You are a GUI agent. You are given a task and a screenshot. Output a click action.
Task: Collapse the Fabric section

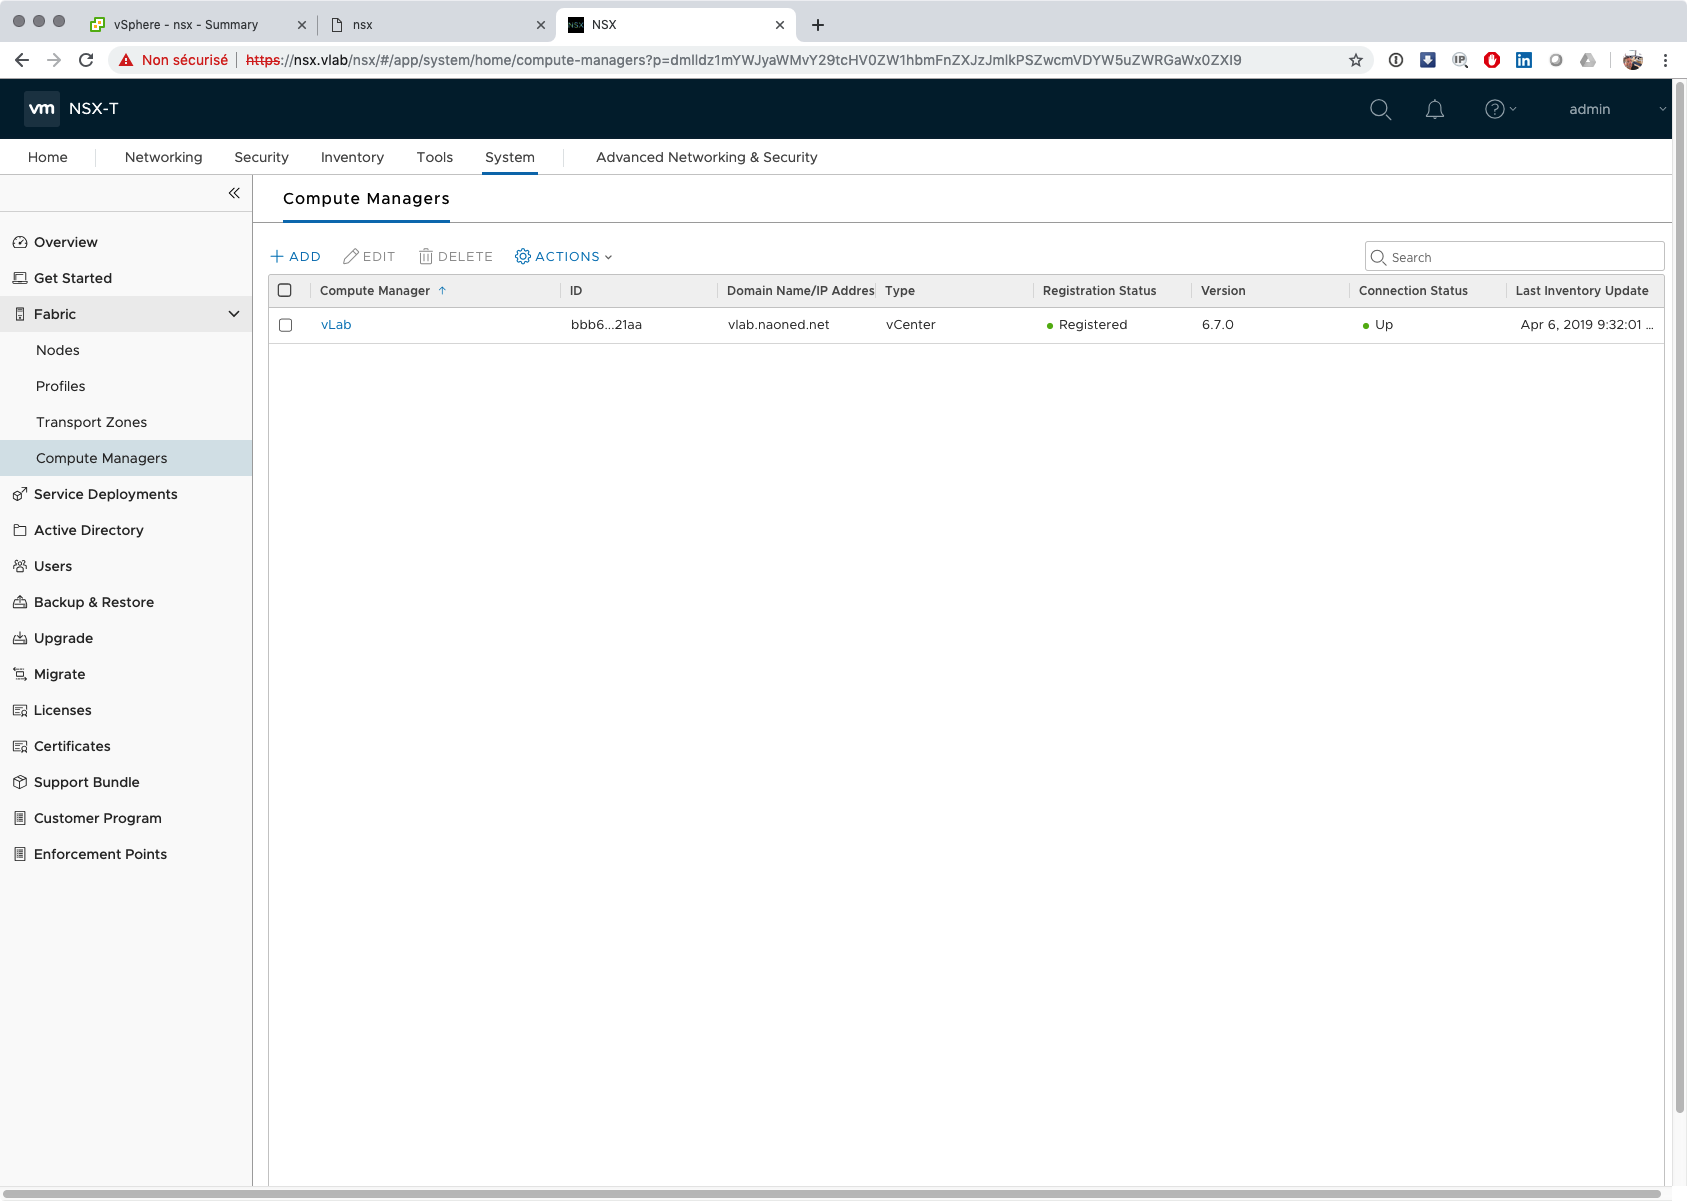click(x=233, y=314)
